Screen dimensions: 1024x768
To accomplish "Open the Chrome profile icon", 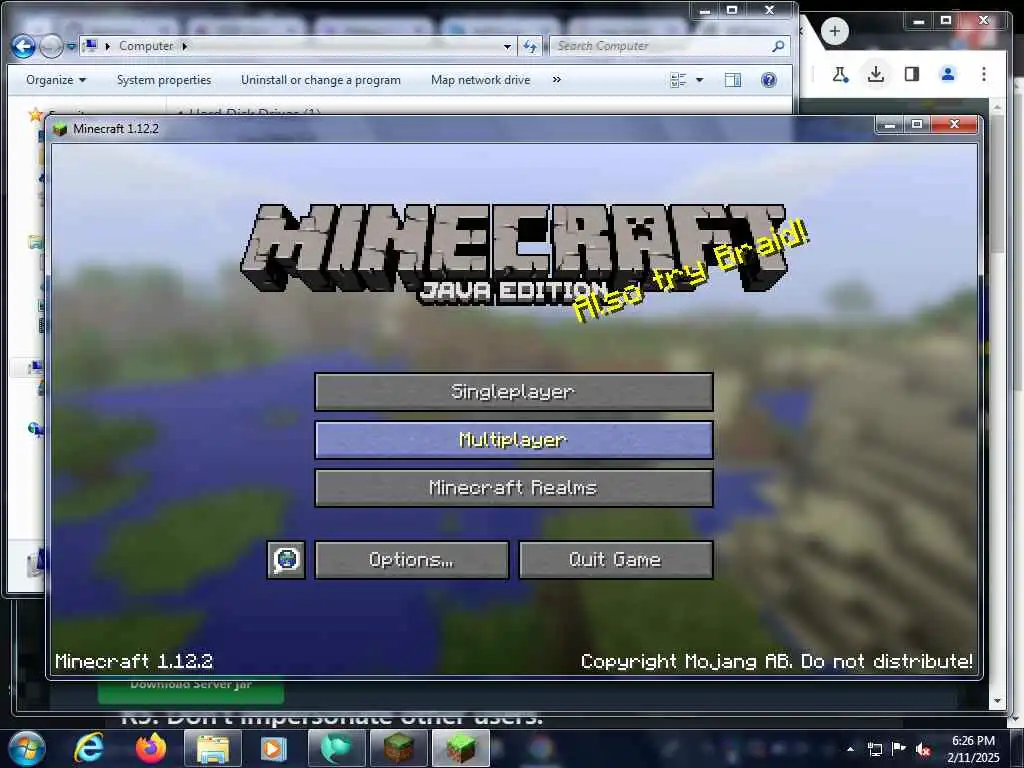I will [948, 74].
